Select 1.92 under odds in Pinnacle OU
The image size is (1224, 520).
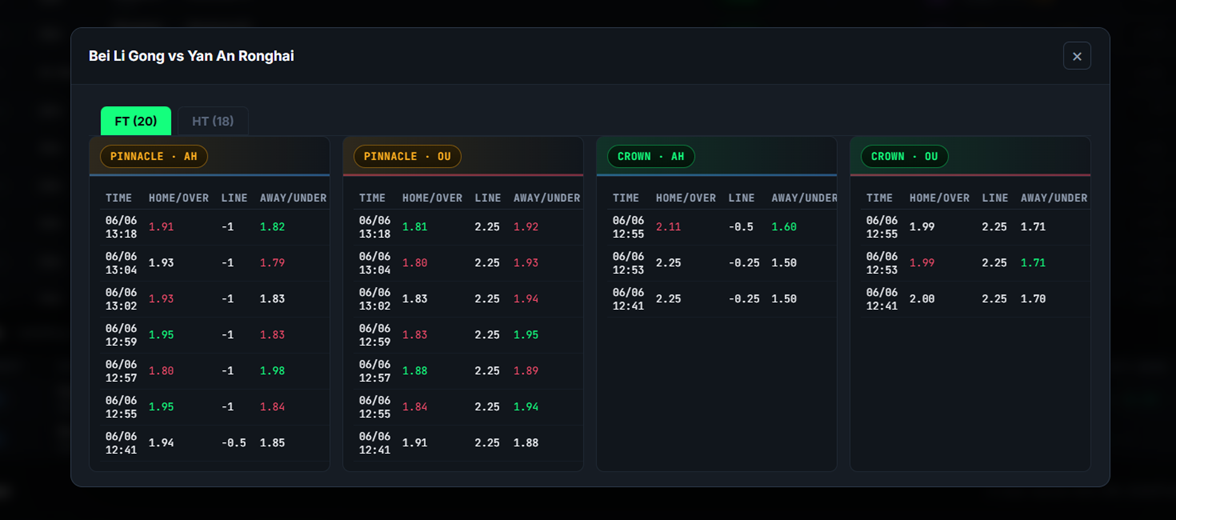pos(526,227)
